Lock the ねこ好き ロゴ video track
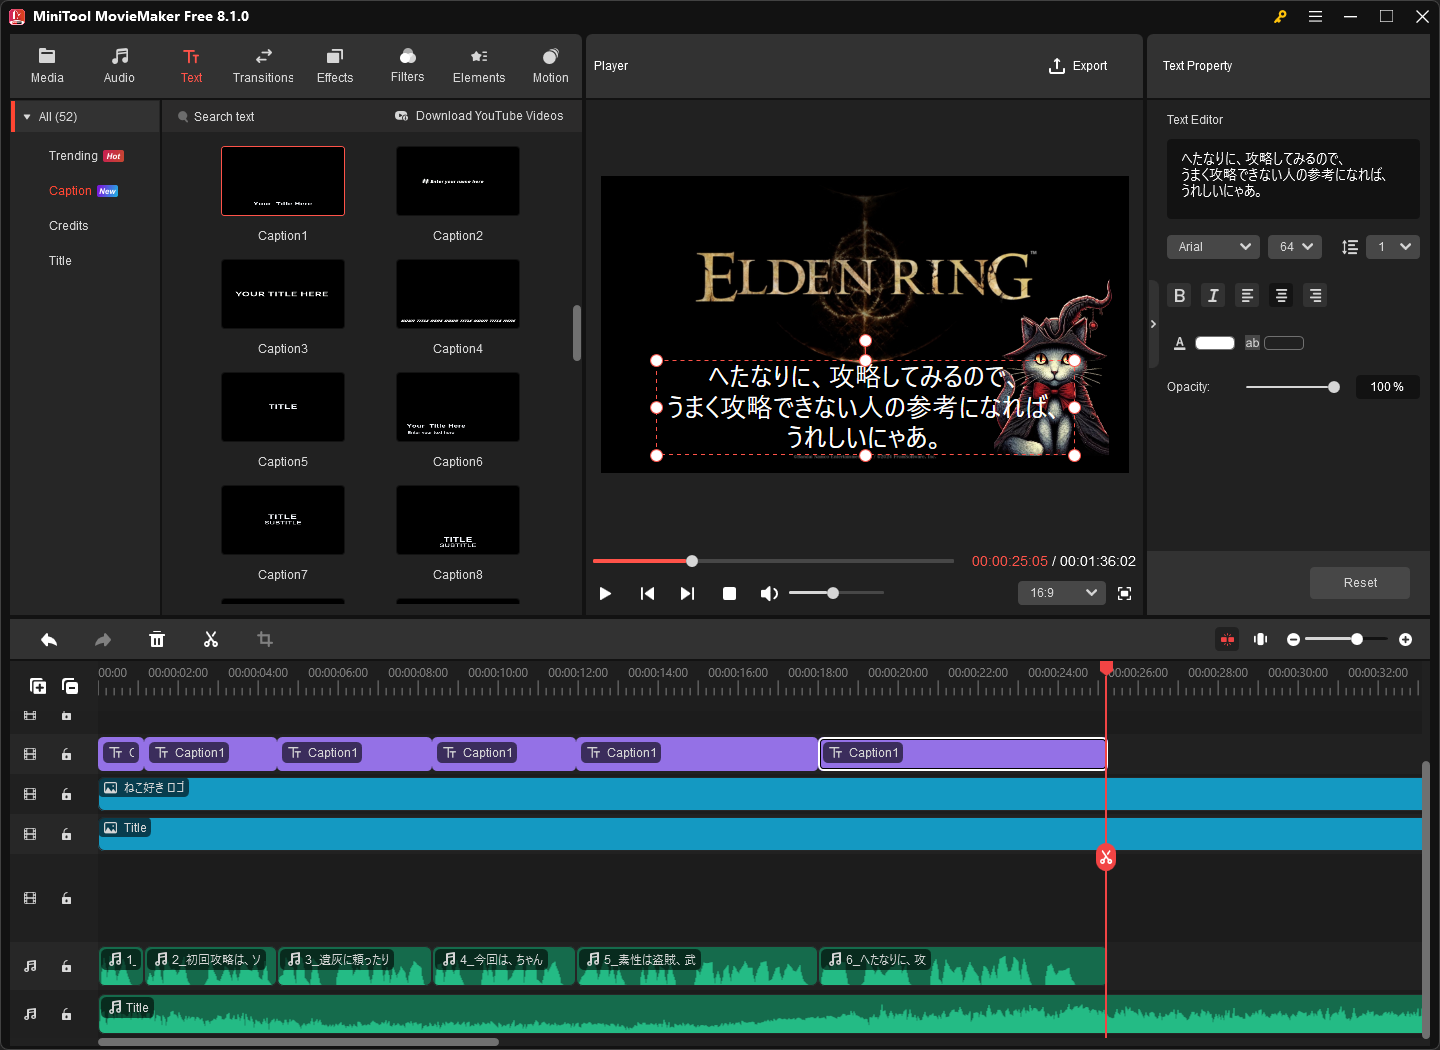 (67, 795)
